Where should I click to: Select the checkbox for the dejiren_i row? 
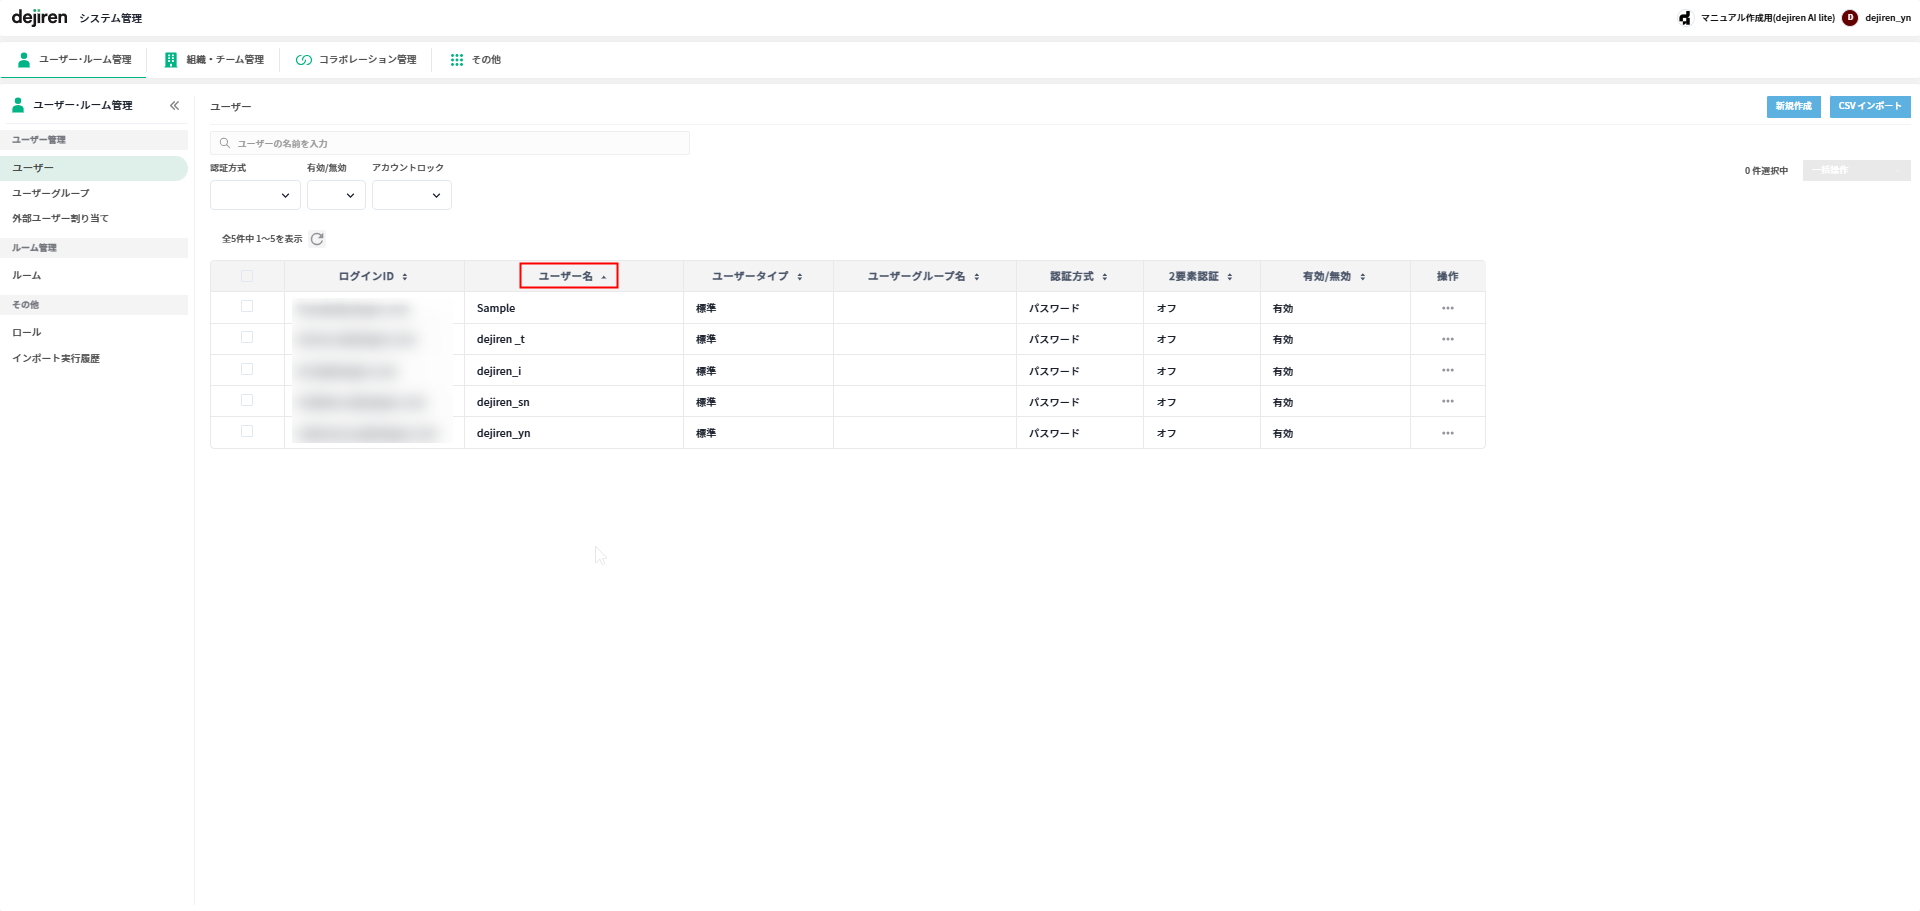247,370
